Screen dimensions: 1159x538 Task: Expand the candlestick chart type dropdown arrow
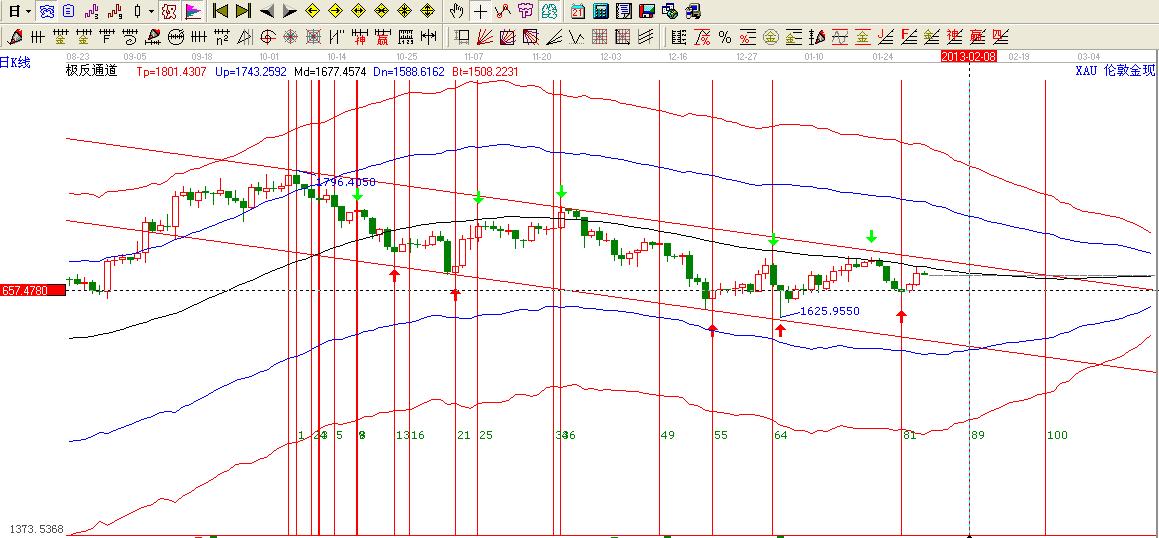tap(151, 11)
